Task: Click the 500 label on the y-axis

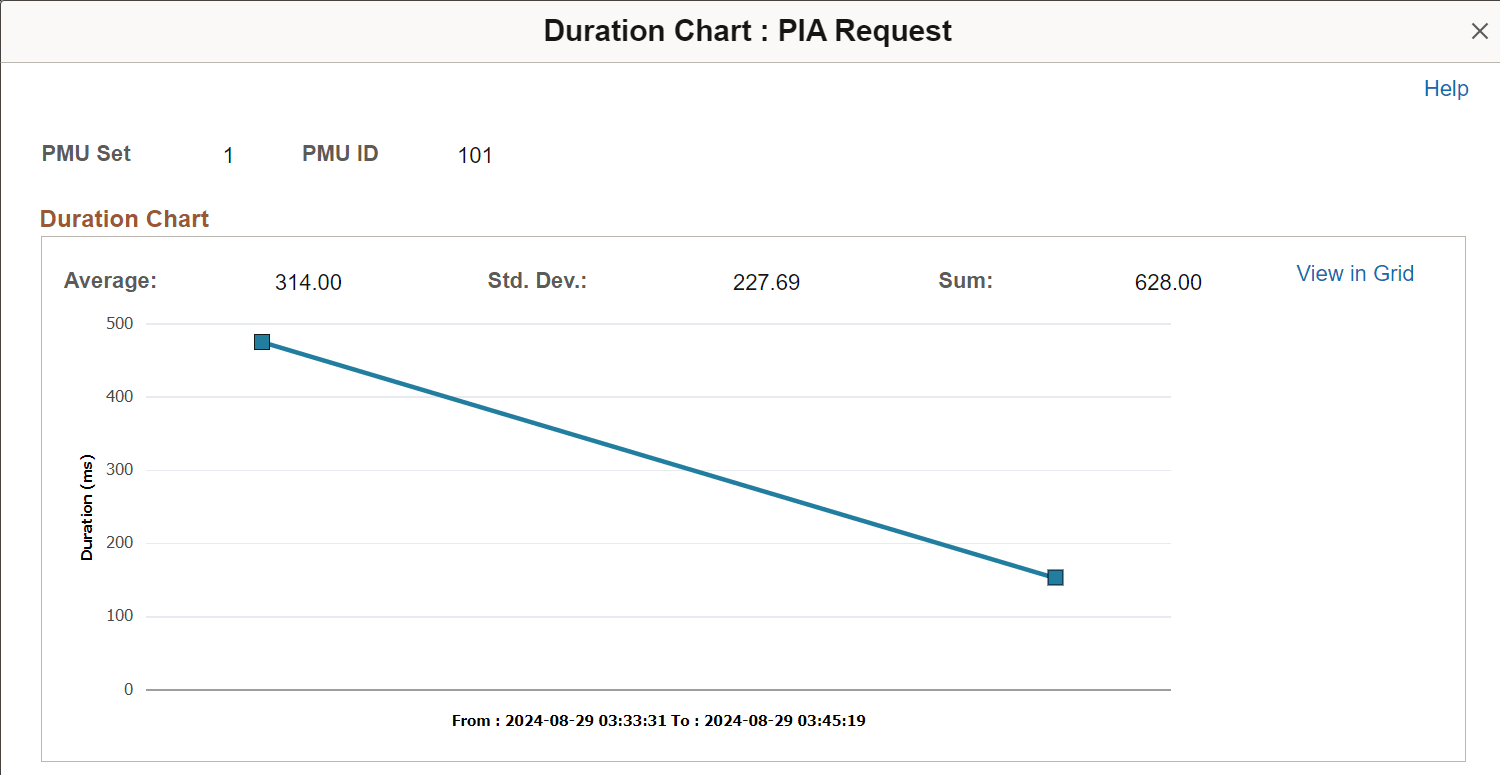Action: click(119, 323)
